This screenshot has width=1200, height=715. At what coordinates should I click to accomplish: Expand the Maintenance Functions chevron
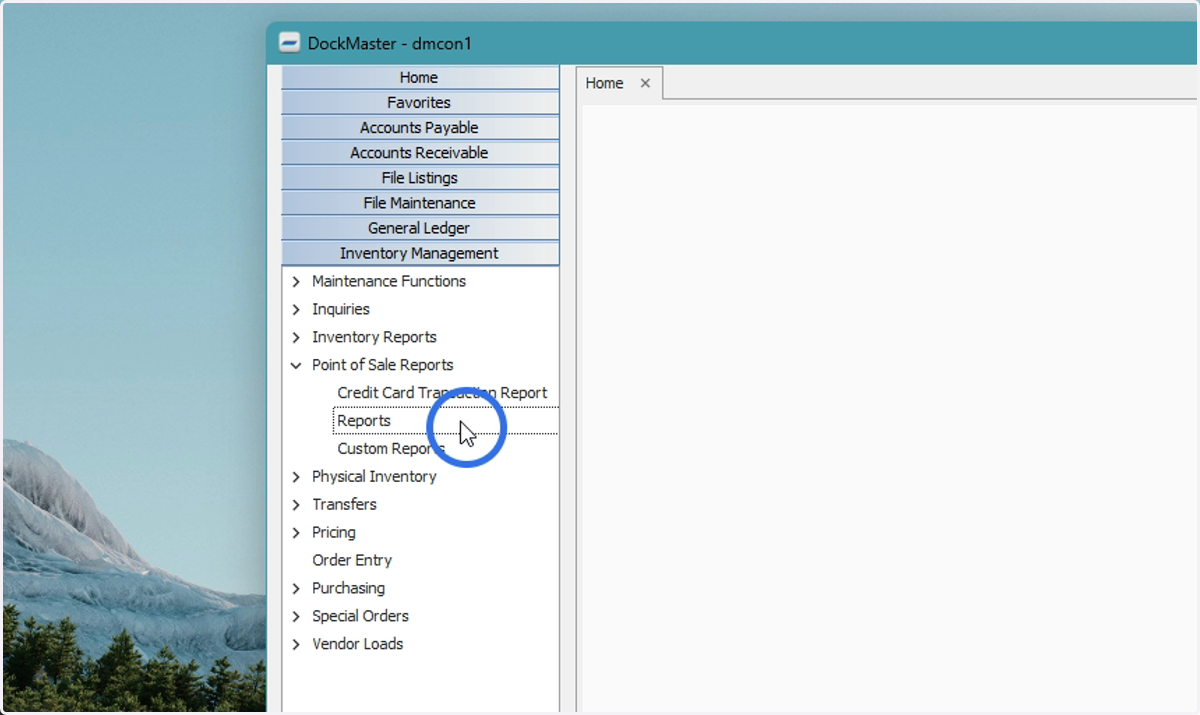click(x=296, y=282)
